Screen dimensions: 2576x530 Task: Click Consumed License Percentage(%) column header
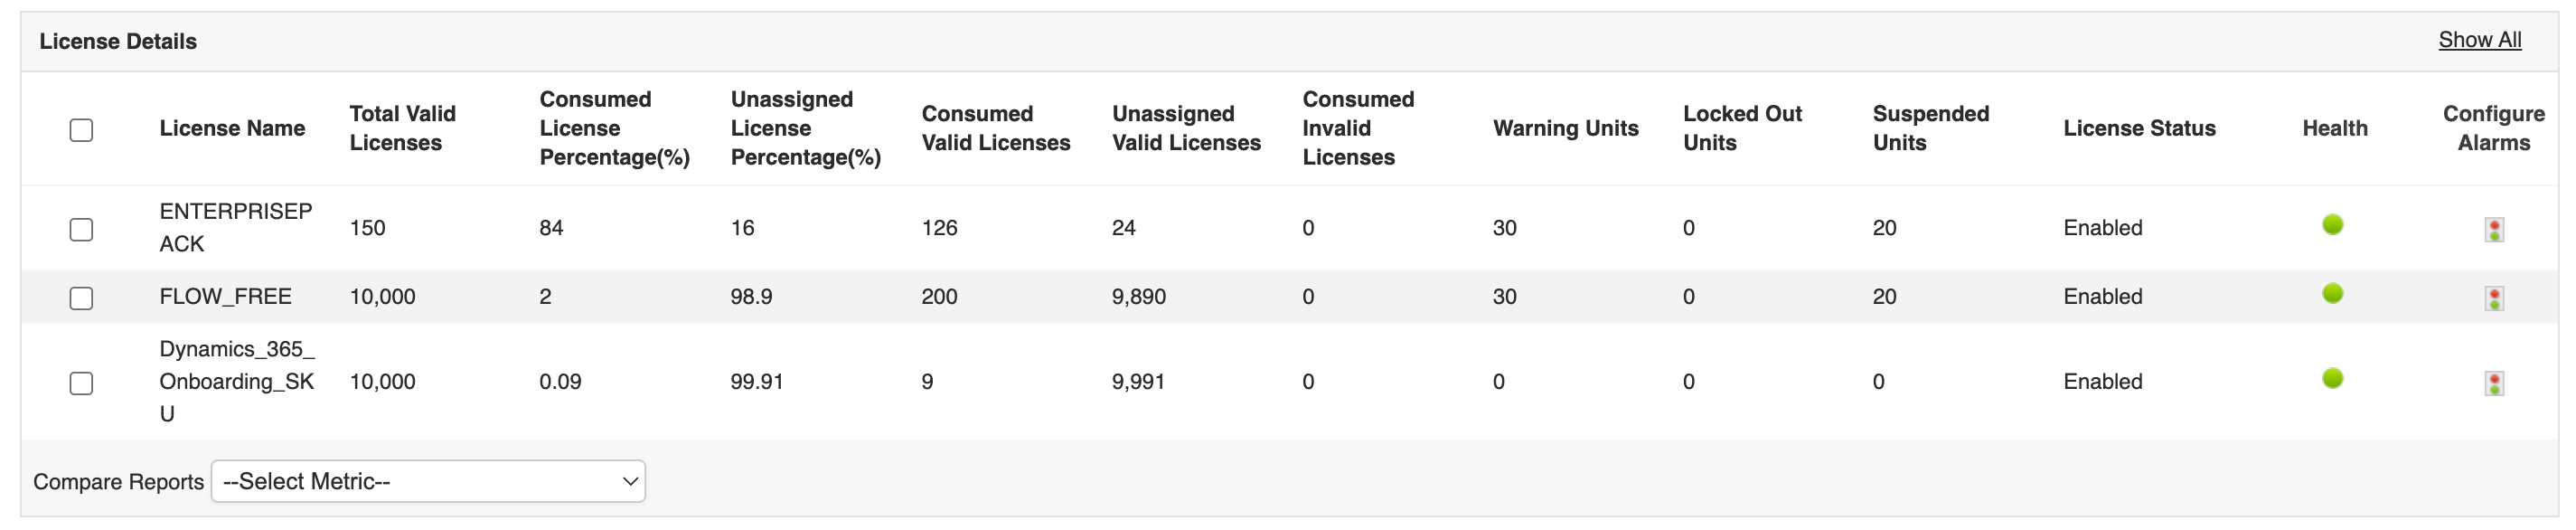point(614,128)
